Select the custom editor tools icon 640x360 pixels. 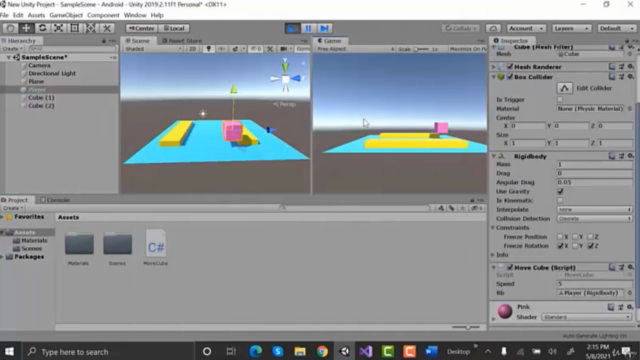coord(107,28)
